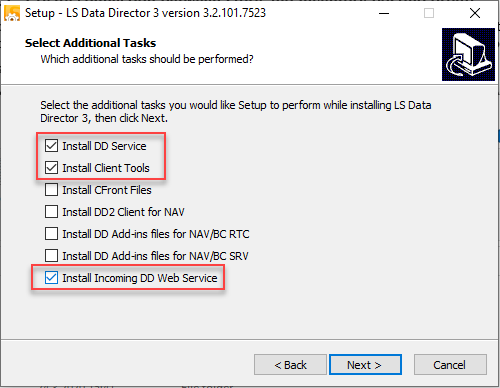Check DD Add-ins files for NAV/BC RTC

tap(51, 234)
